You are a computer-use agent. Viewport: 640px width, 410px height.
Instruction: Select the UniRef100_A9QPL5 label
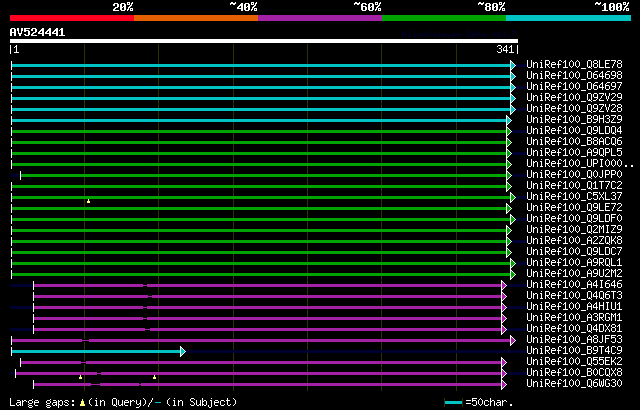pyautogui.click(x=574, y=153)
